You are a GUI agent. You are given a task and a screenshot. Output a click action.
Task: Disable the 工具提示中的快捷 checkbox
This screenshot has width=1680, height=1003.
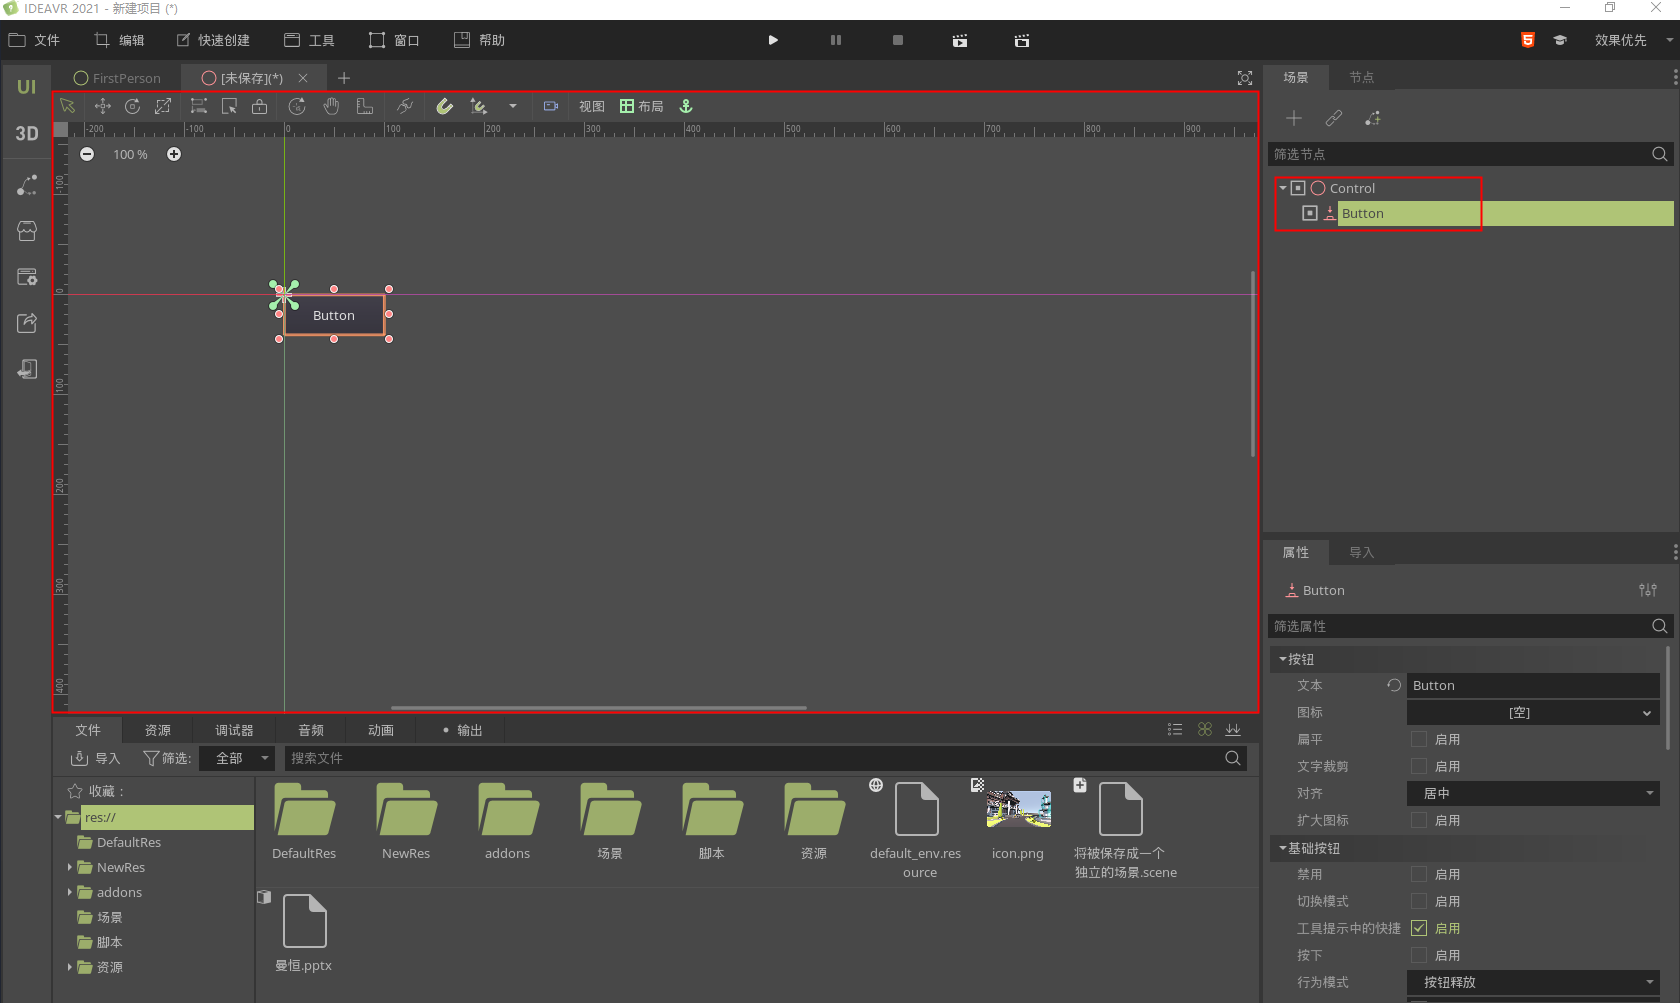click(1419, 928)
